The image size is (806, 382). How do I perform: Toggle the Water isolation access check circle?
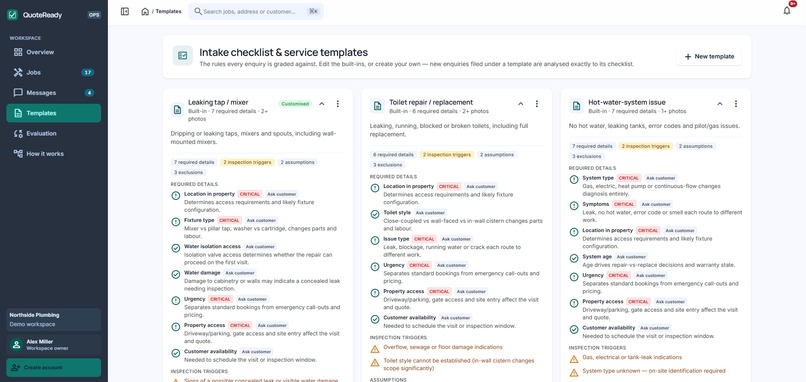[x=176, y=248]
